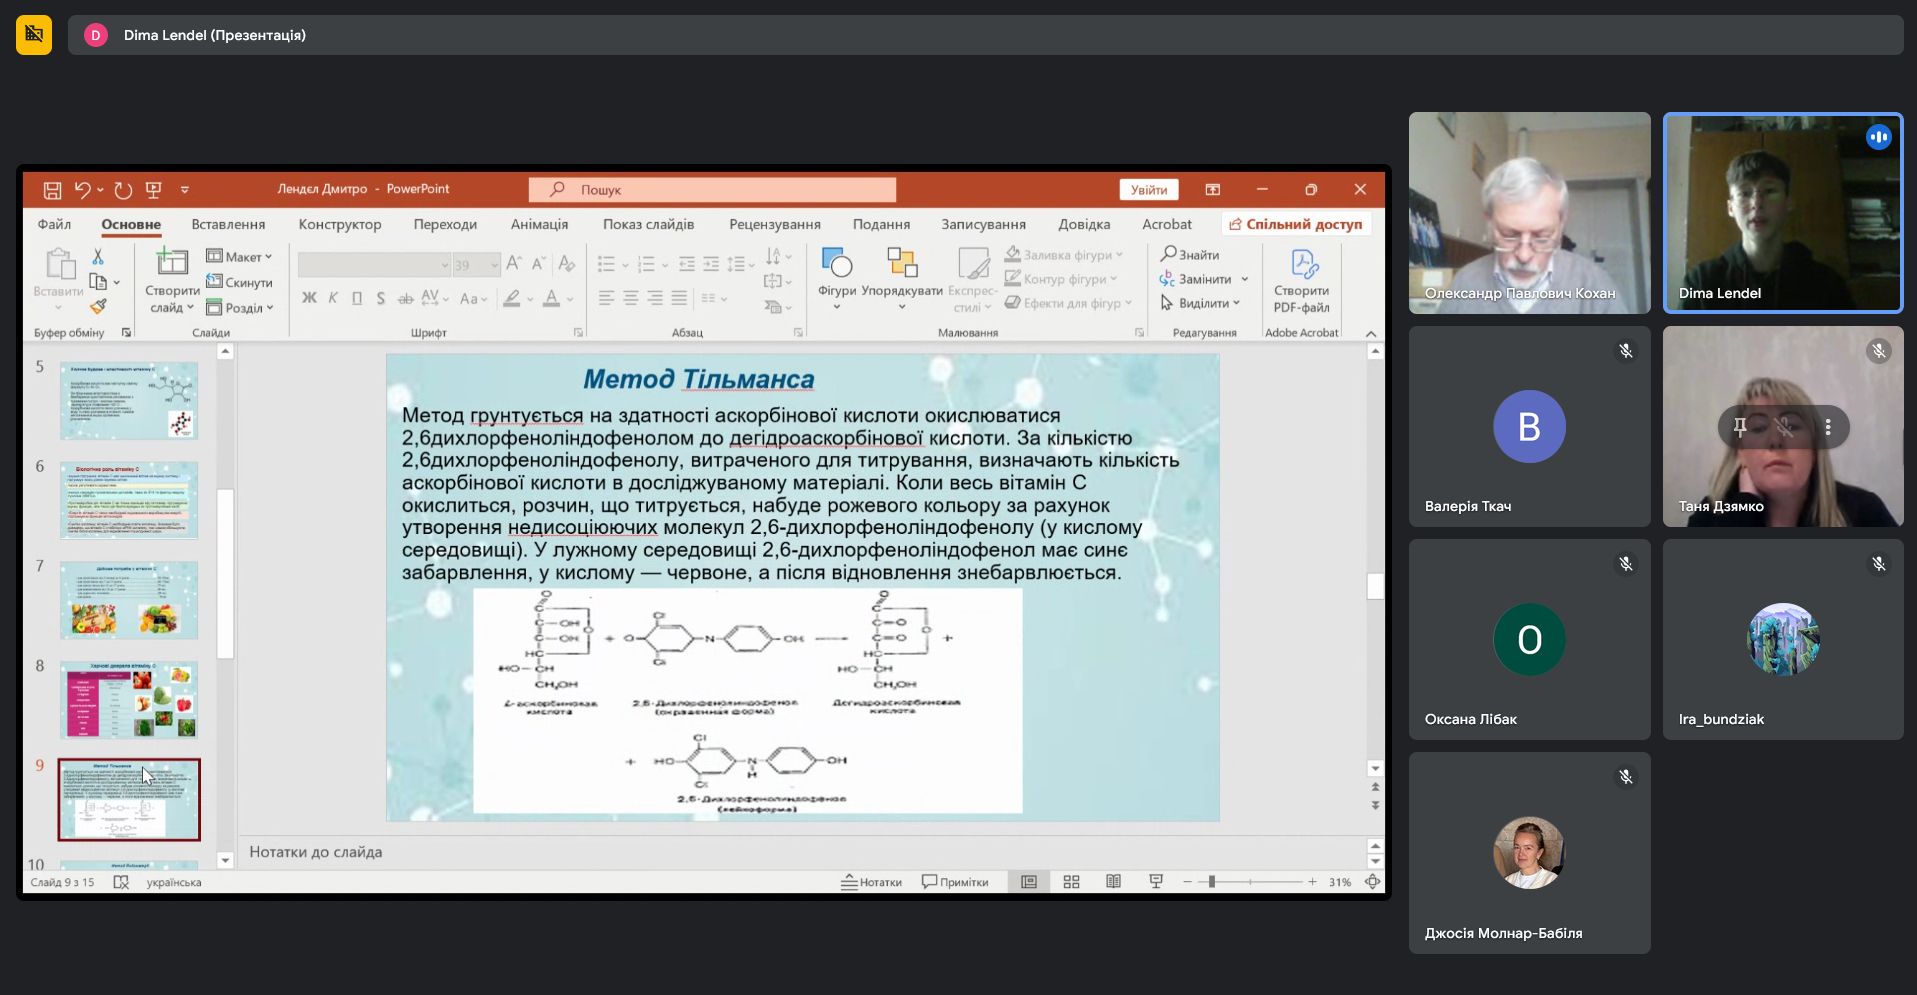Open more options dots on Таня Дзямко tile
Viewport: 1917px width, 995px height.
1828,427
